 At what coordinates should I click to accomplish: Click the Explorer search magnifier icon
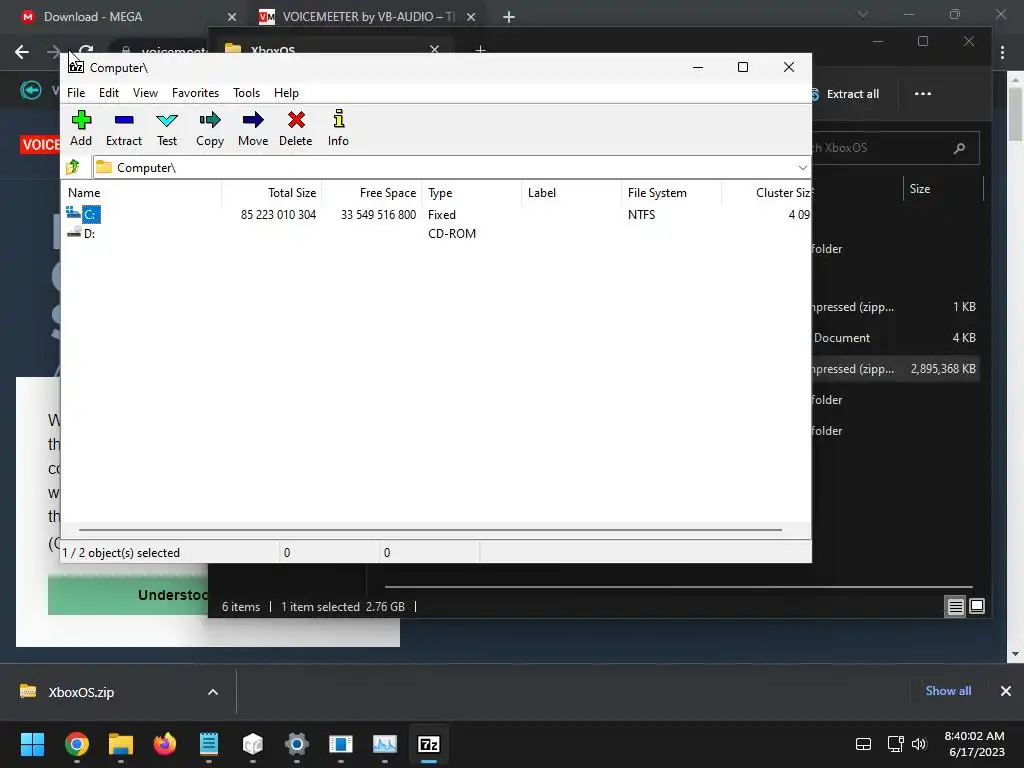click(x=959, y=148)
